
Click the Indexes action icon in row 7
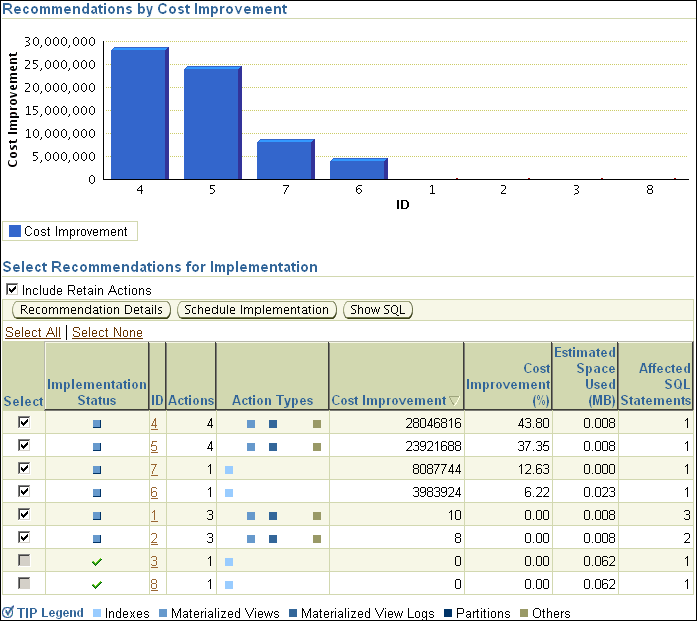229,470
